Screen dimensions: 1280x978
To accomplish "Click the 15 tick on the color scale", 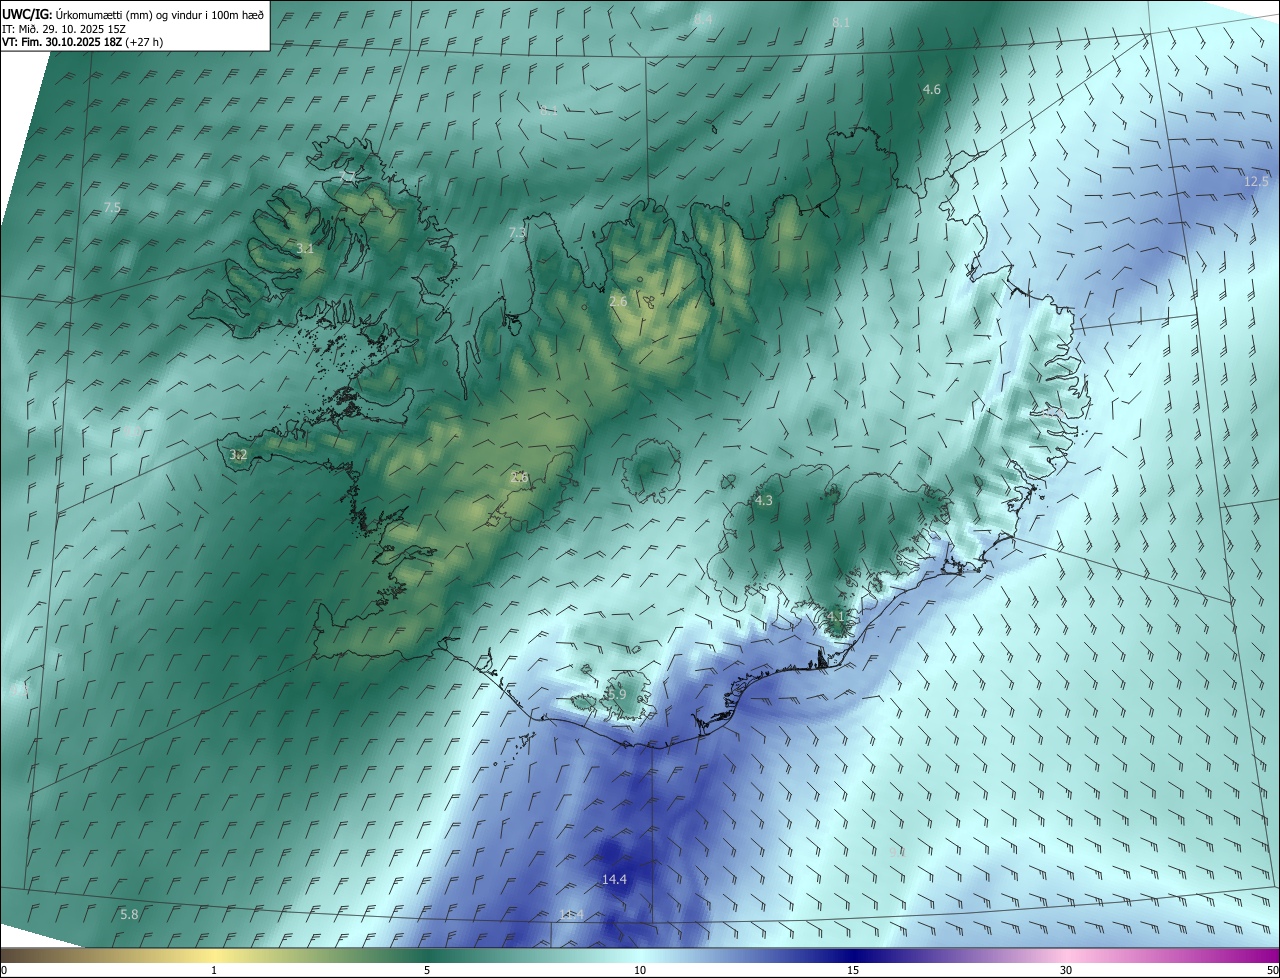I will click(x=853, y=970).
